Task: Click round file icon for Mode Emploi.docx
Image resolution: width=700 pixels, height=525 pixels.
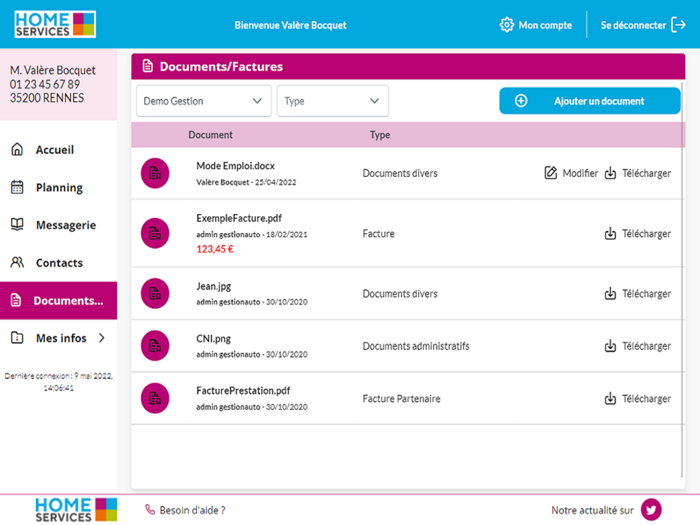Action: click(x=155, y=173)
